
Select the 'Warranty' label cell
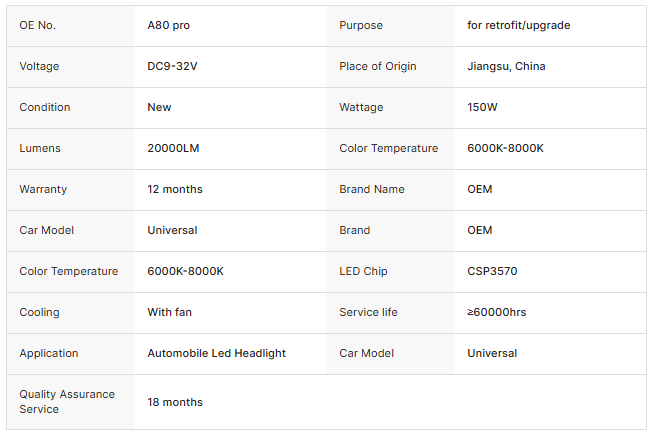(x=45, y=189)
